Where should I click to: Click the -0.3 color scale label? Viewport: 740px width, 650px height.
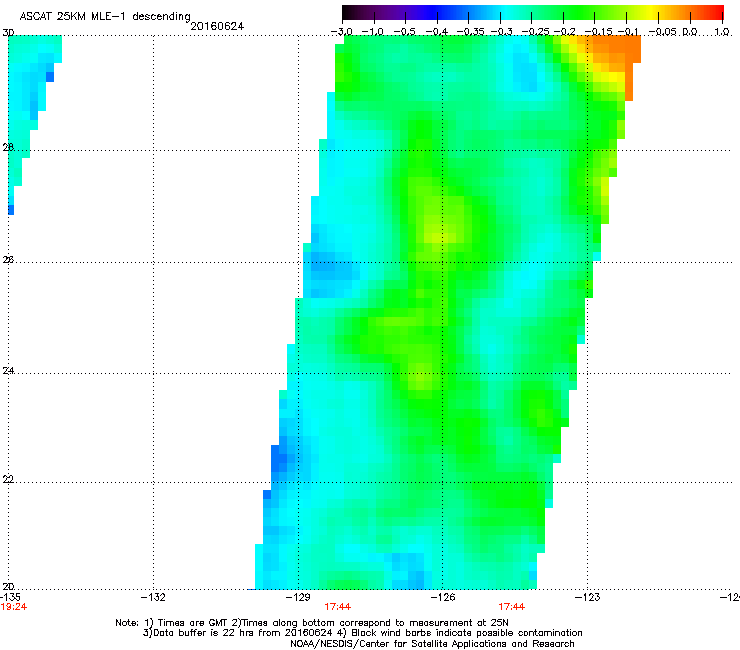pos(501,32)
